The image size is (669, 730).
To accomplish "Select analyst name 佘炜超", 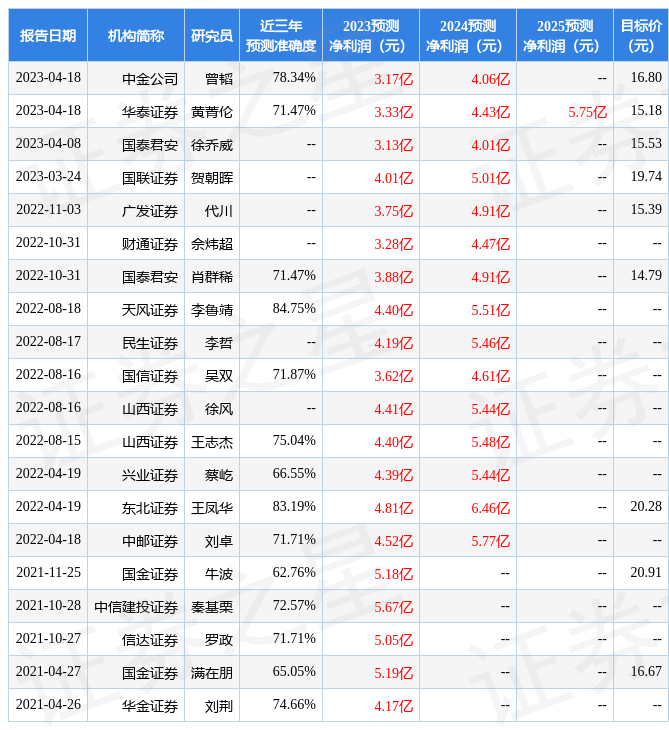I will 212,244.
